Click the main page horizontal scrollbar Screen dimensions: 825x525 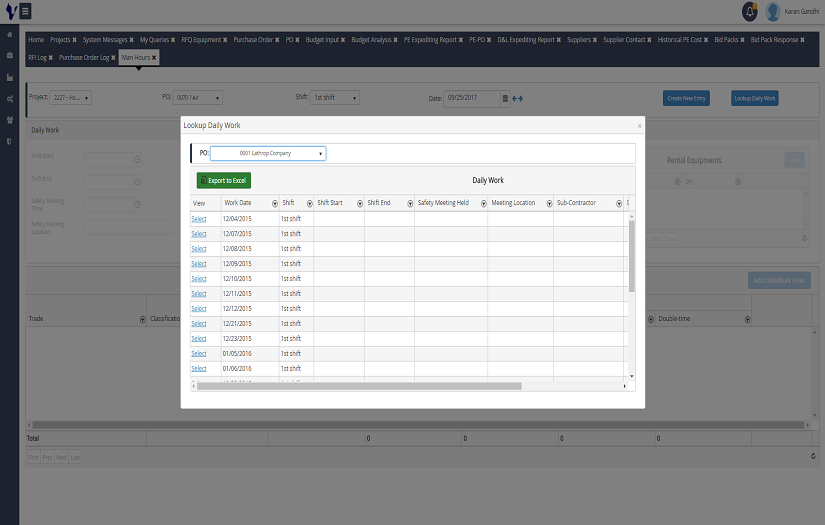point(418,425)
